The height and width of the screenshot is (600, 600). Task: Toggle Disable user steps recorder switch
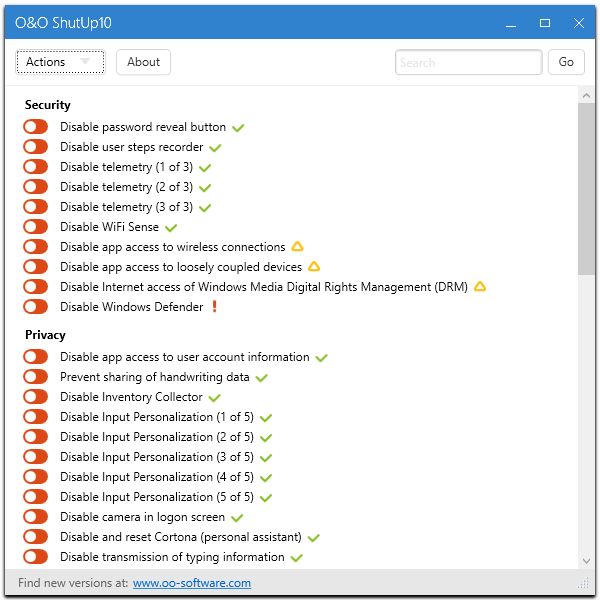[36, 147]
